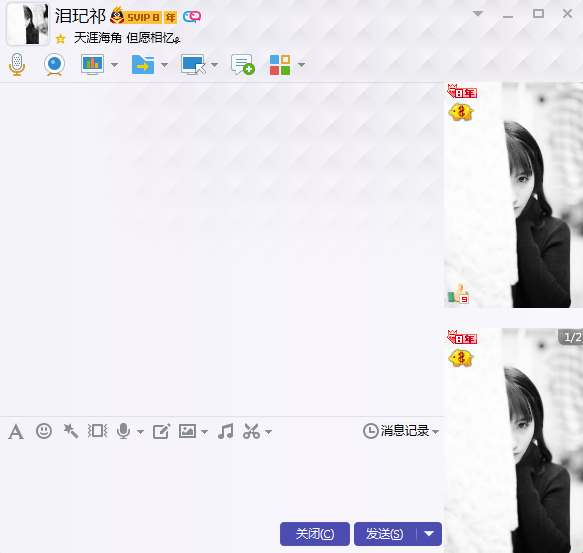Viewport: 583px width, 553px height.
Task: Expand the send button options arrow
Action: (429, 534)
